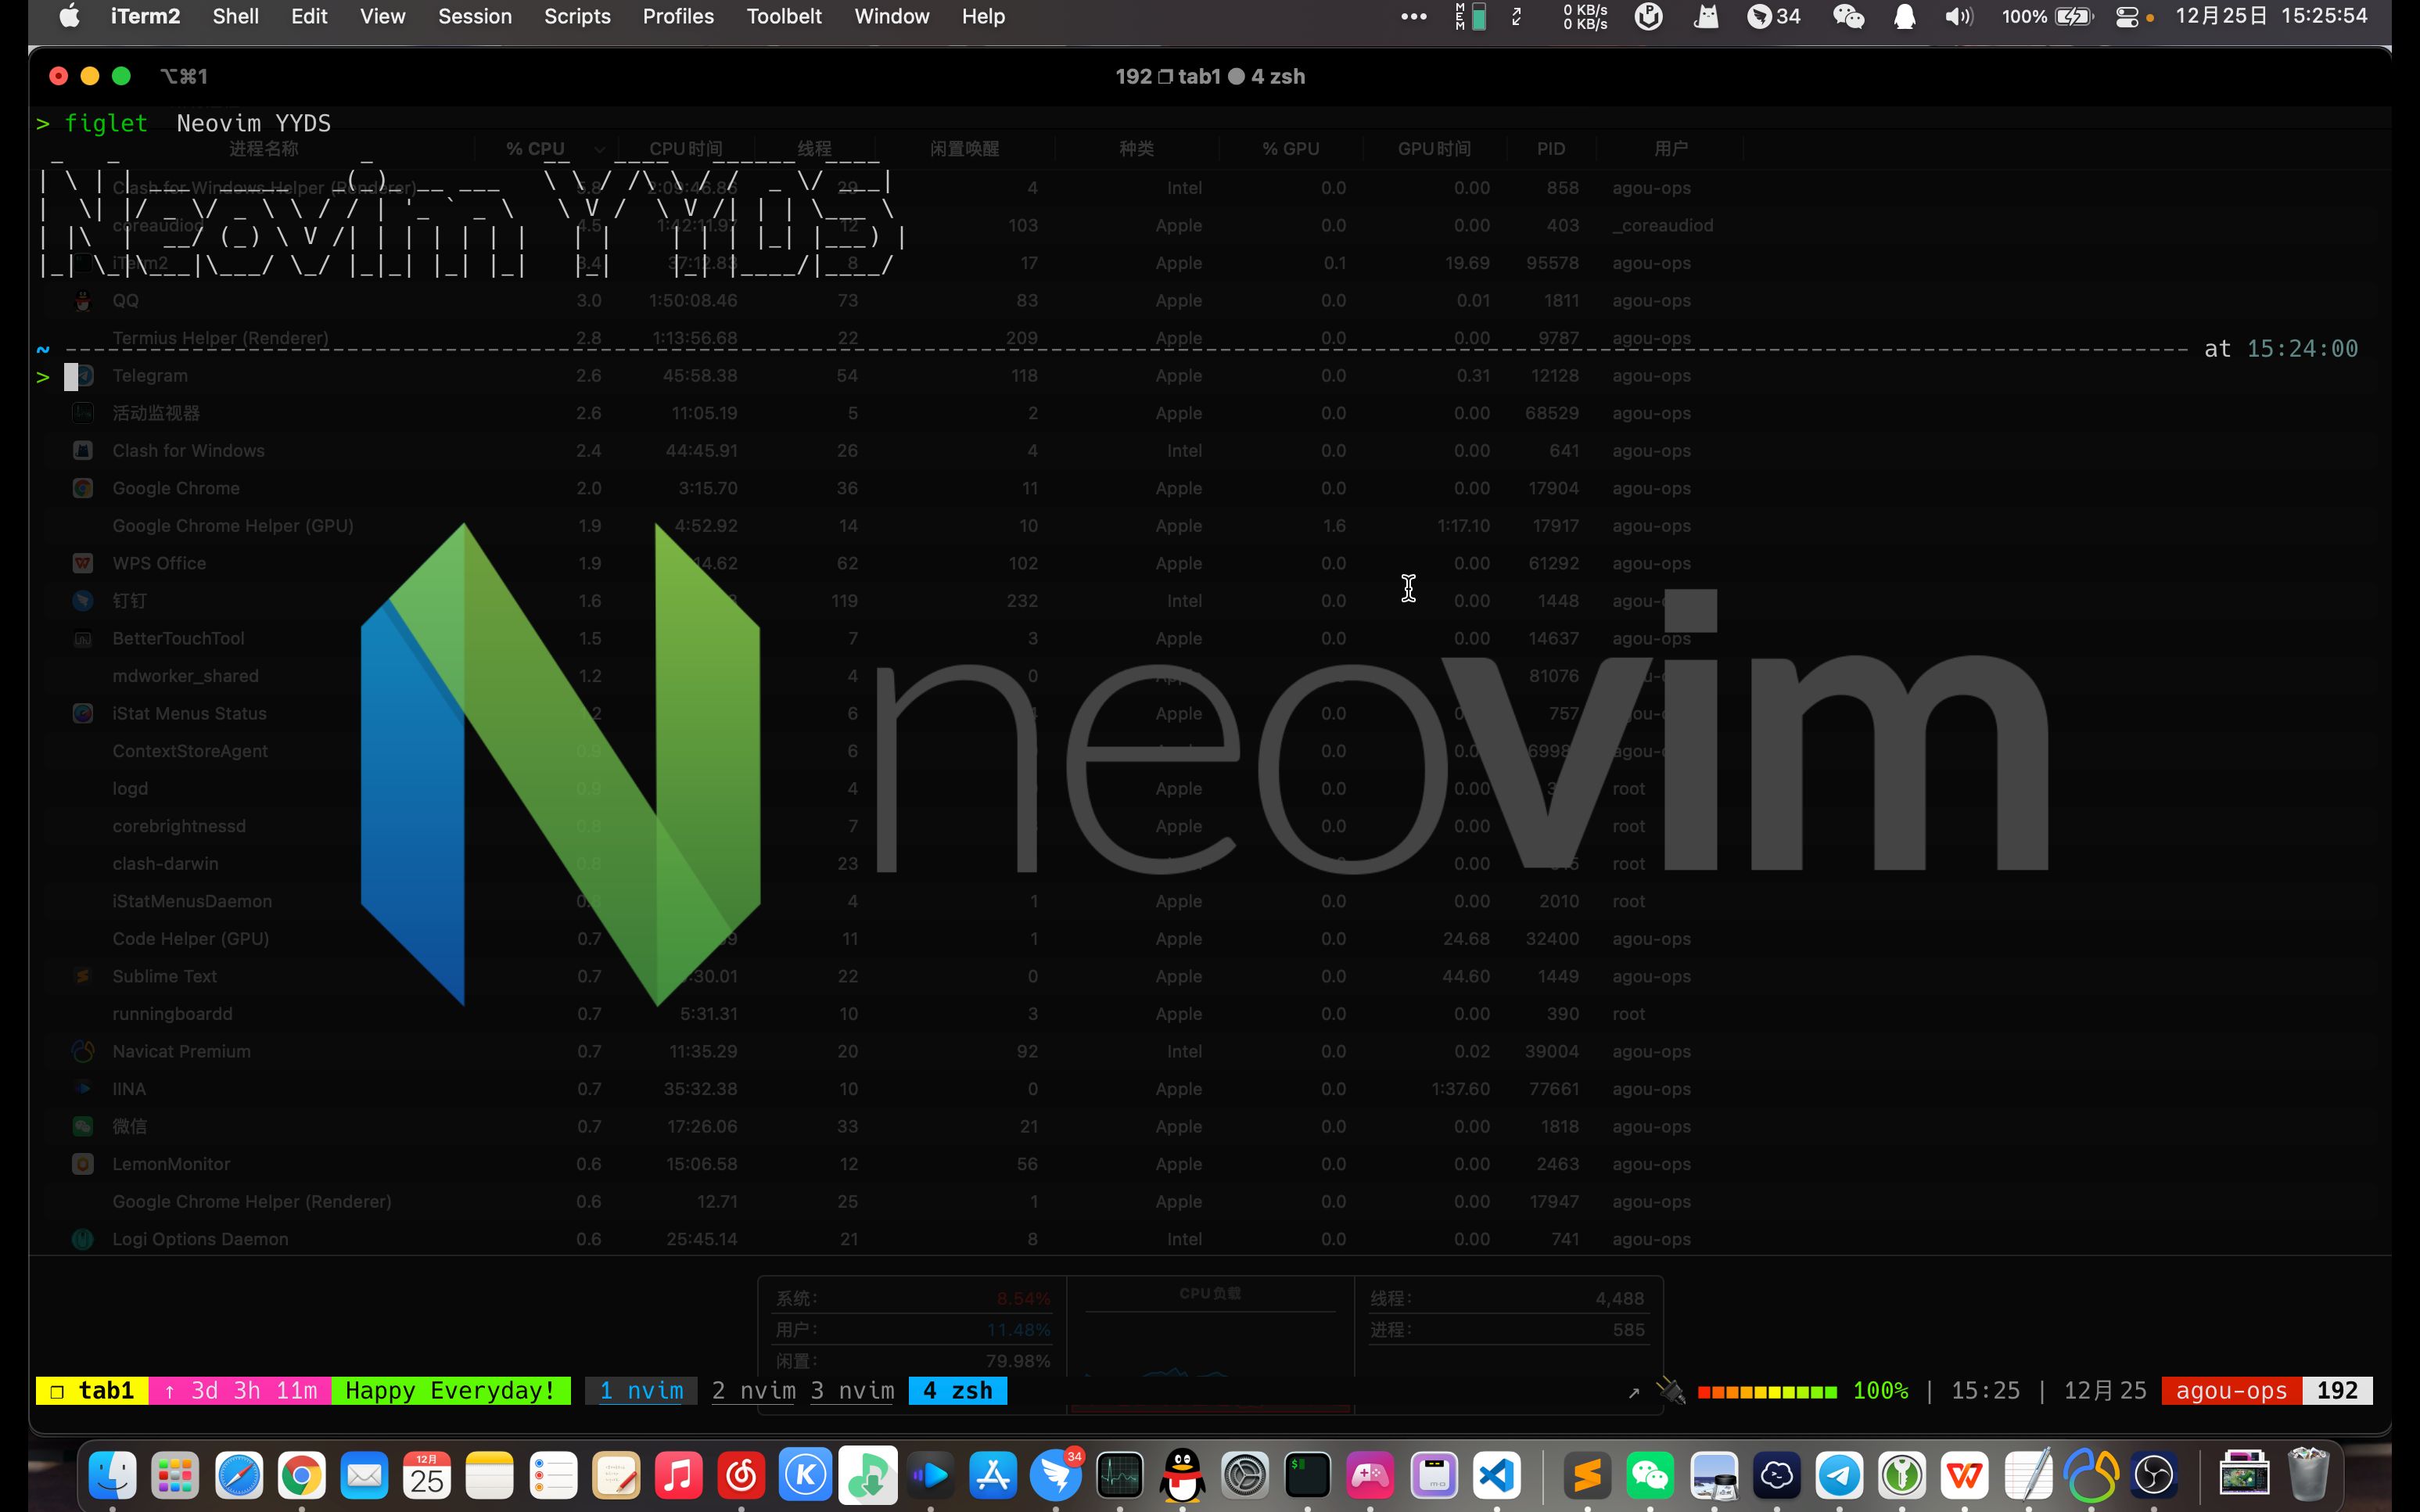The height and width of the screenshot is (1512, 2420).
Task: Select the tmux window '3 nvim'
Action: (852, 1390)
